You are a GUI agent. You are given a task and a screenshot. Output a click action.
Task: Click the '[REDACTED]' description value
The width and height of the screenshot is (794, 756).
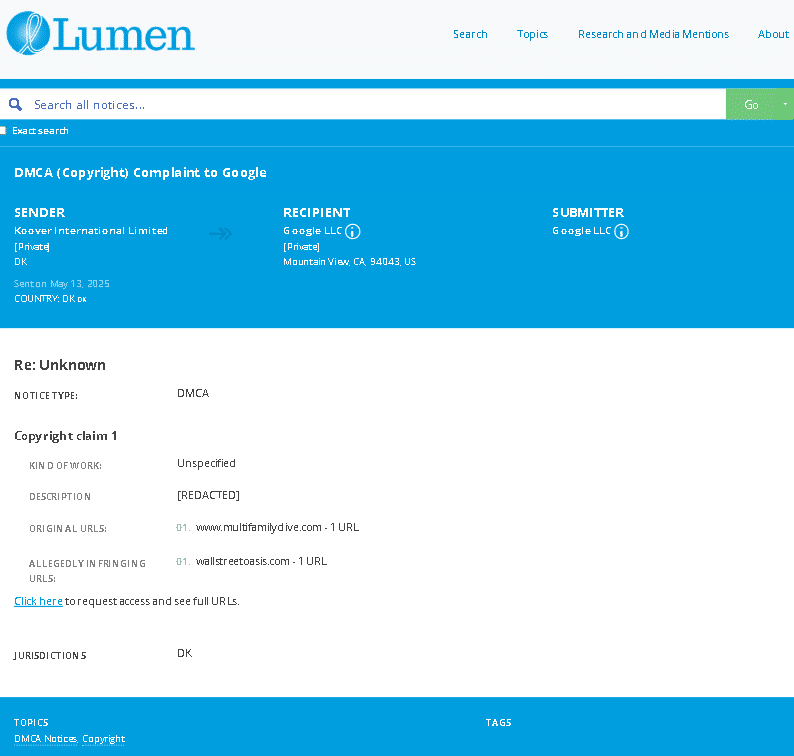(208, 495)
